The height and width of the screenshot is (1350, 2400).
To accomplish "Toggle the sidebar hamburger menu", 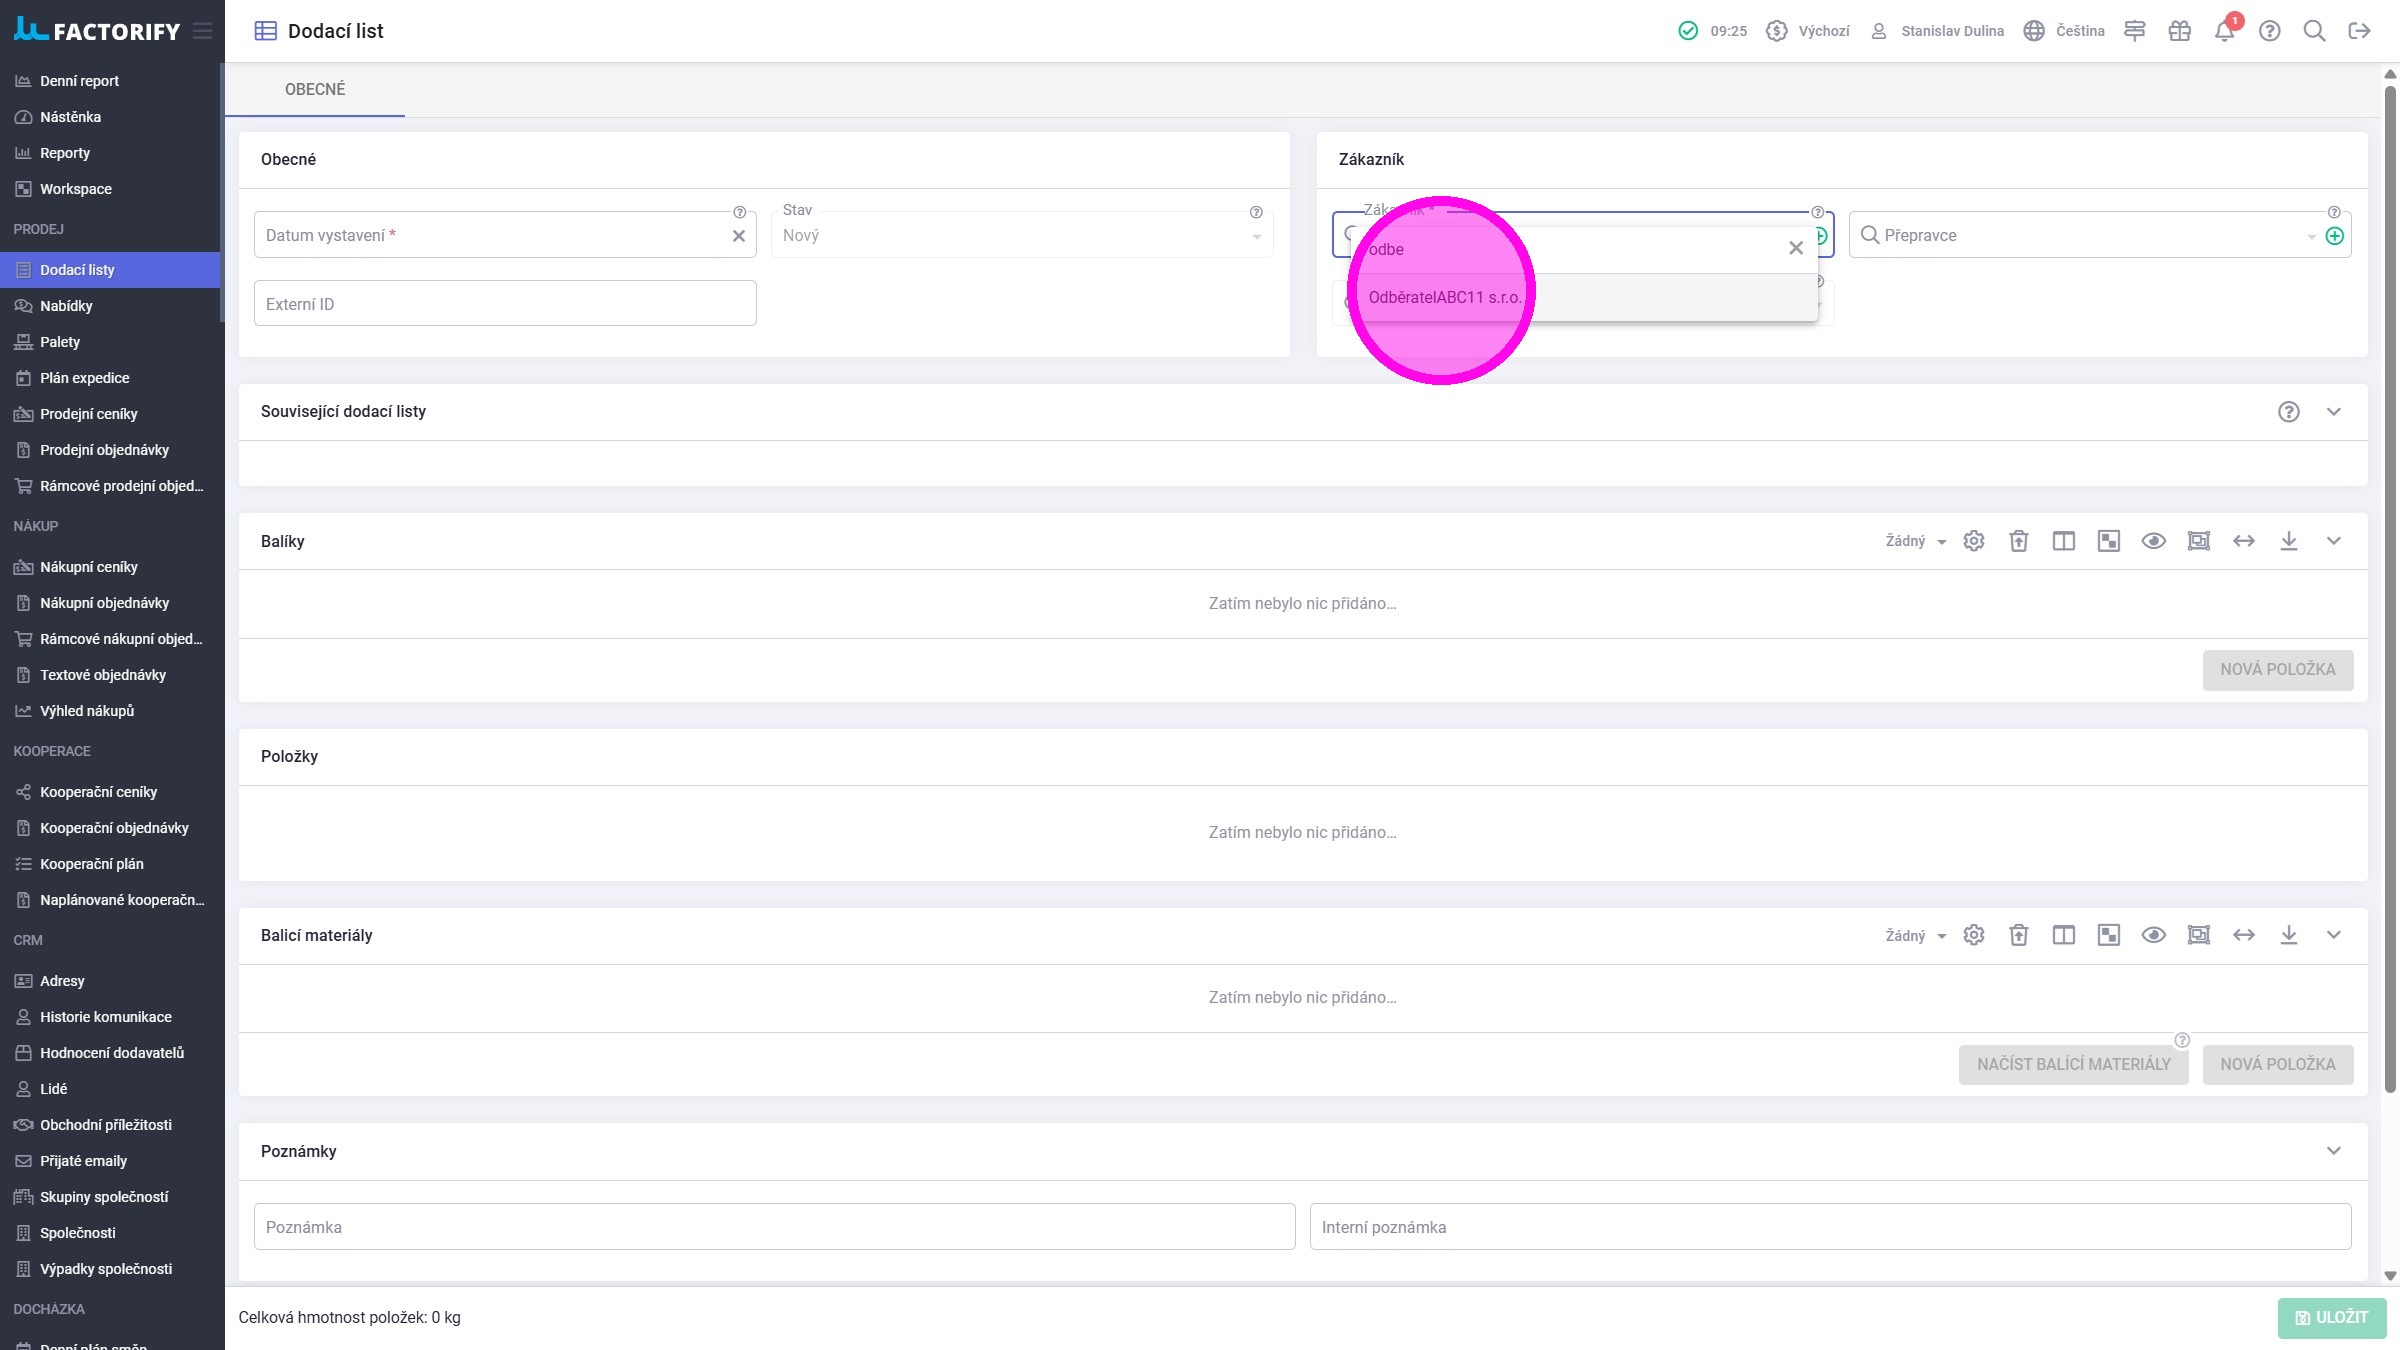I will pyautogui.click(x=203, y=31).
